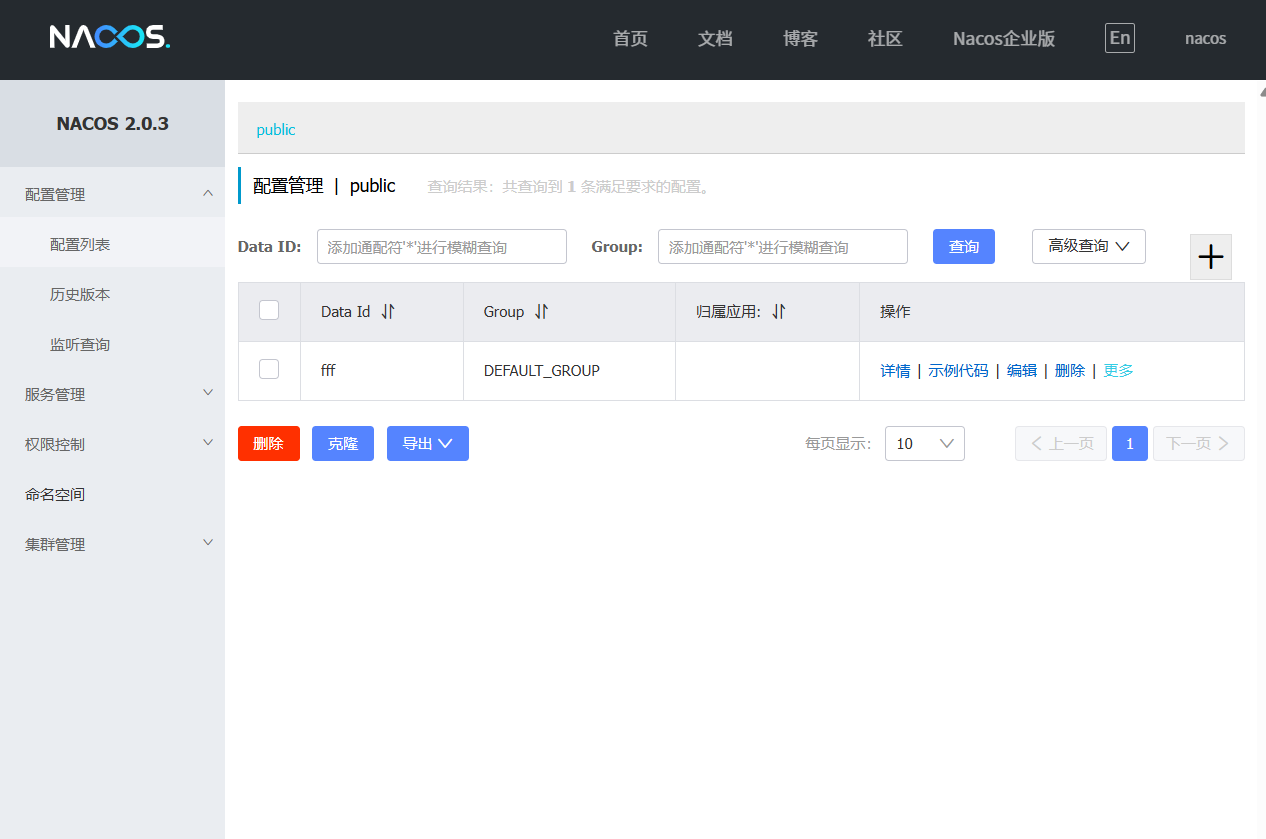
Task: Click the fff Data Id cell
Action: click(x=382, y=370)
